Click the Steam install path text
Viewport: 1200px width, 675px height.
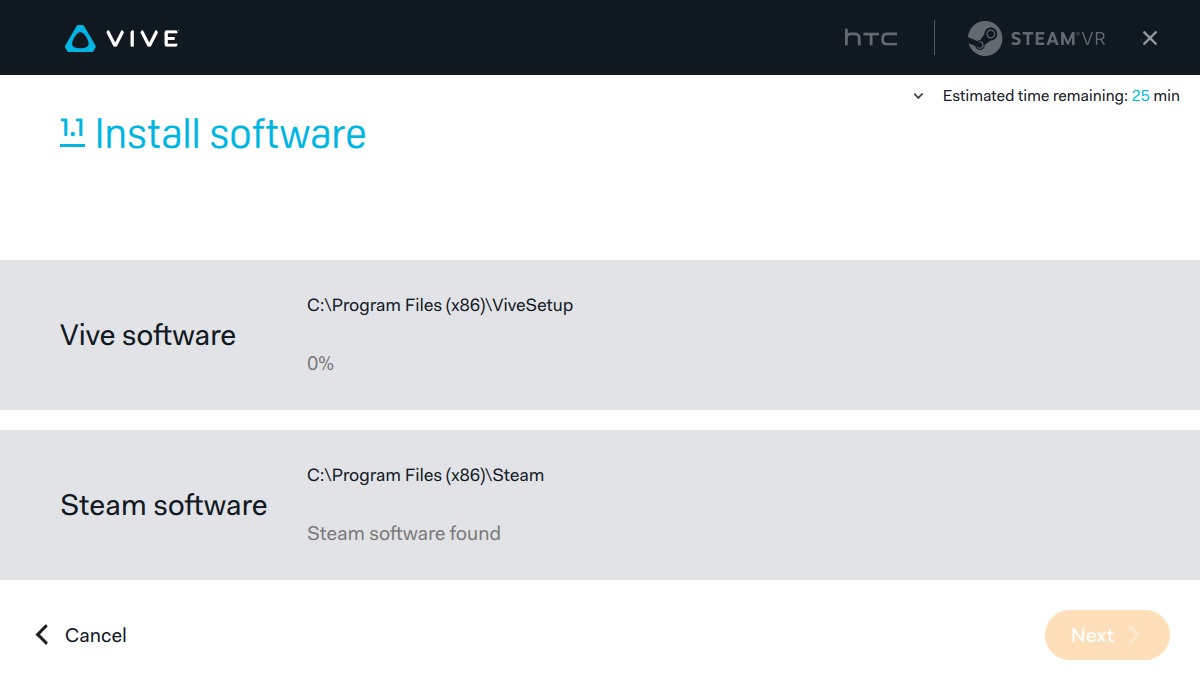425,475
